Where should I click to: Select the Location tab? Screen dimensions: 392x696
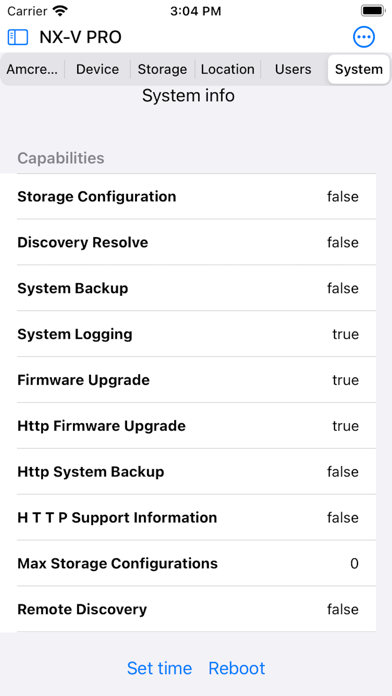(x=228, y=69)
